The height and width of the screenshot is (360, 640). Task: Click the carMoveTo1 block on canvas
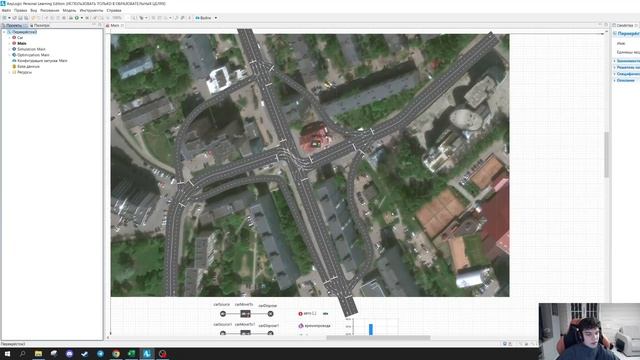pos(245,333)
